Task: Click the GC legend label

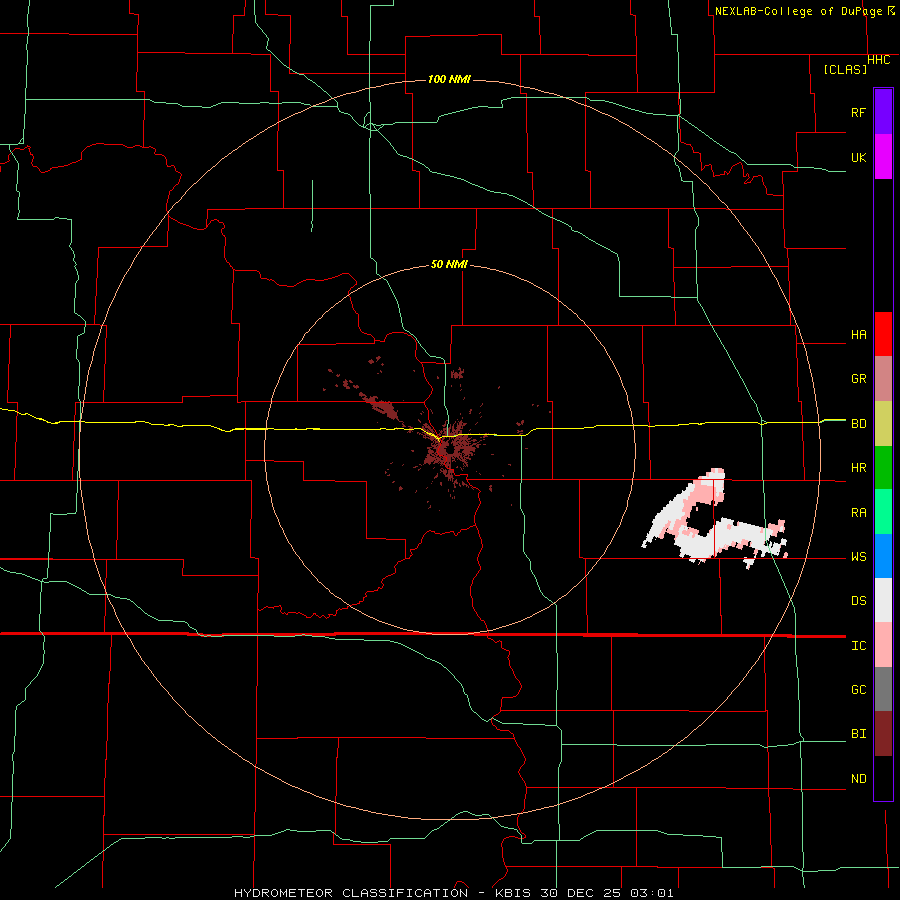Action: click(858, 690)
